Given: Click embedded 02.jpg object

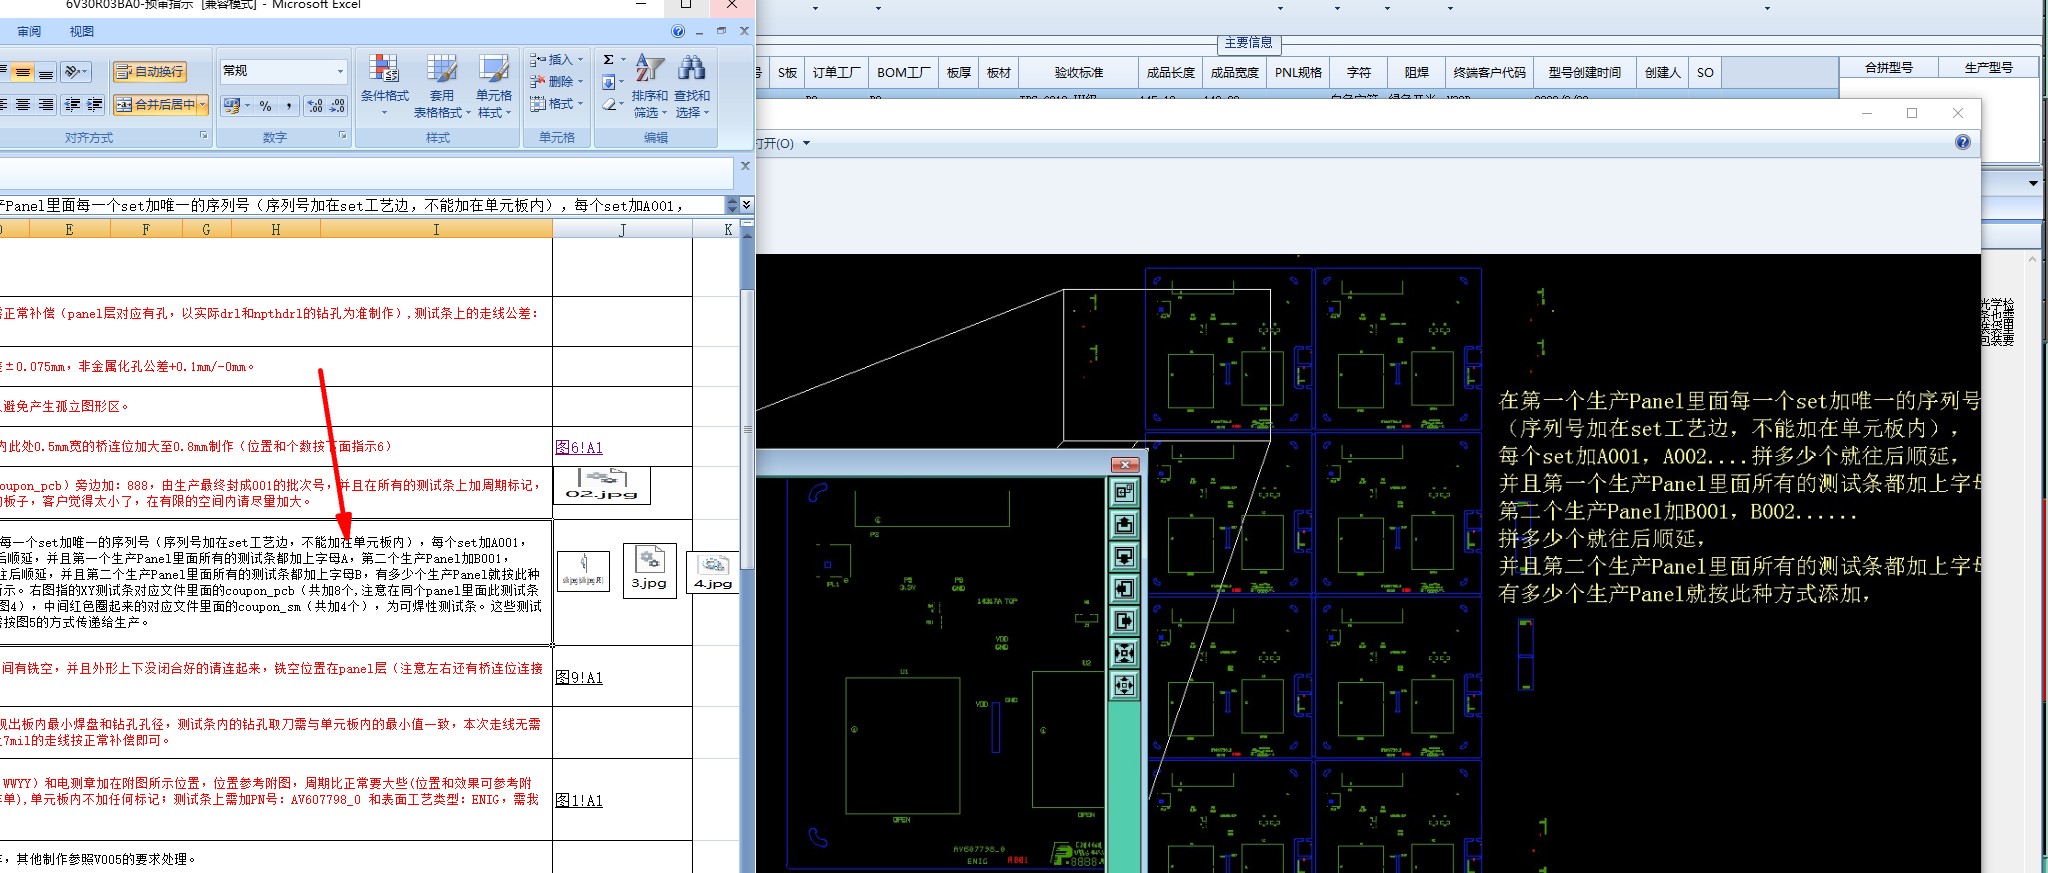Looking at the screenshot, I should [601, 485].
